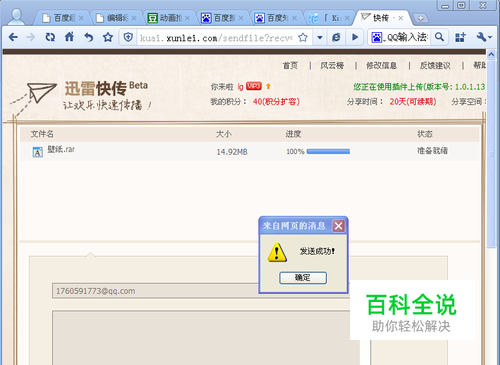Minimize the browser window
The width and height of the screenshot is (500, 365).
tap(445, 5)
